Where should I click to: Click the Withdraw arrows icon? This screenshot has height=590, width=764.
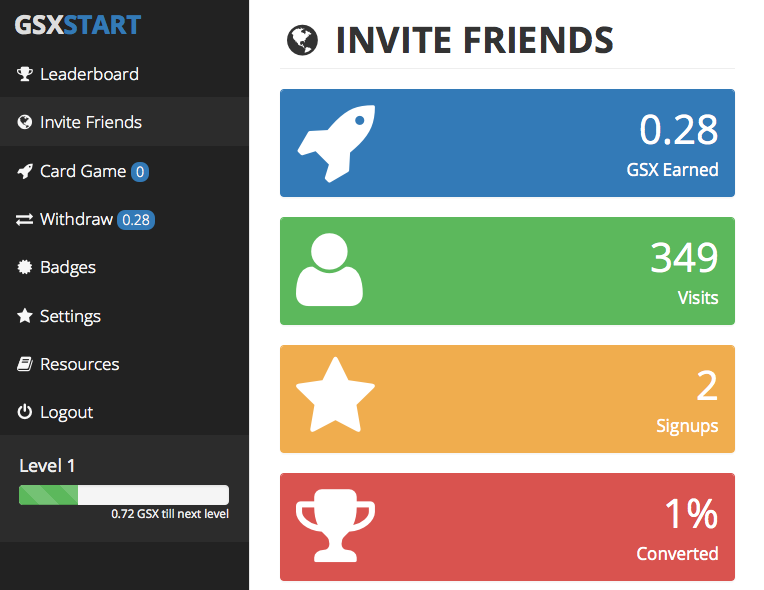tap(24, 219)
